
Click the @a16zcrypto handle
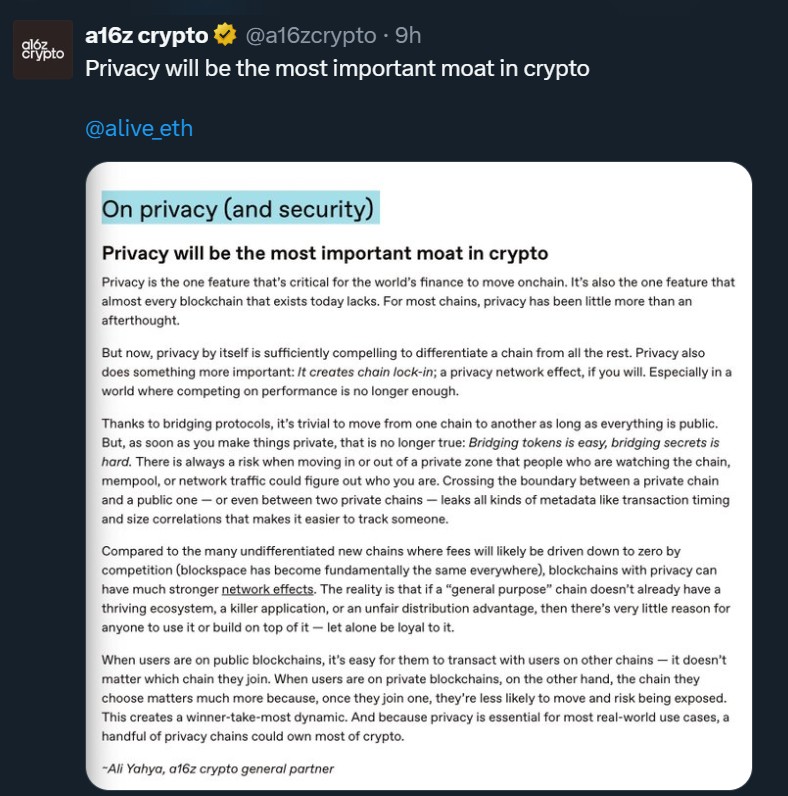coord(312,36)
